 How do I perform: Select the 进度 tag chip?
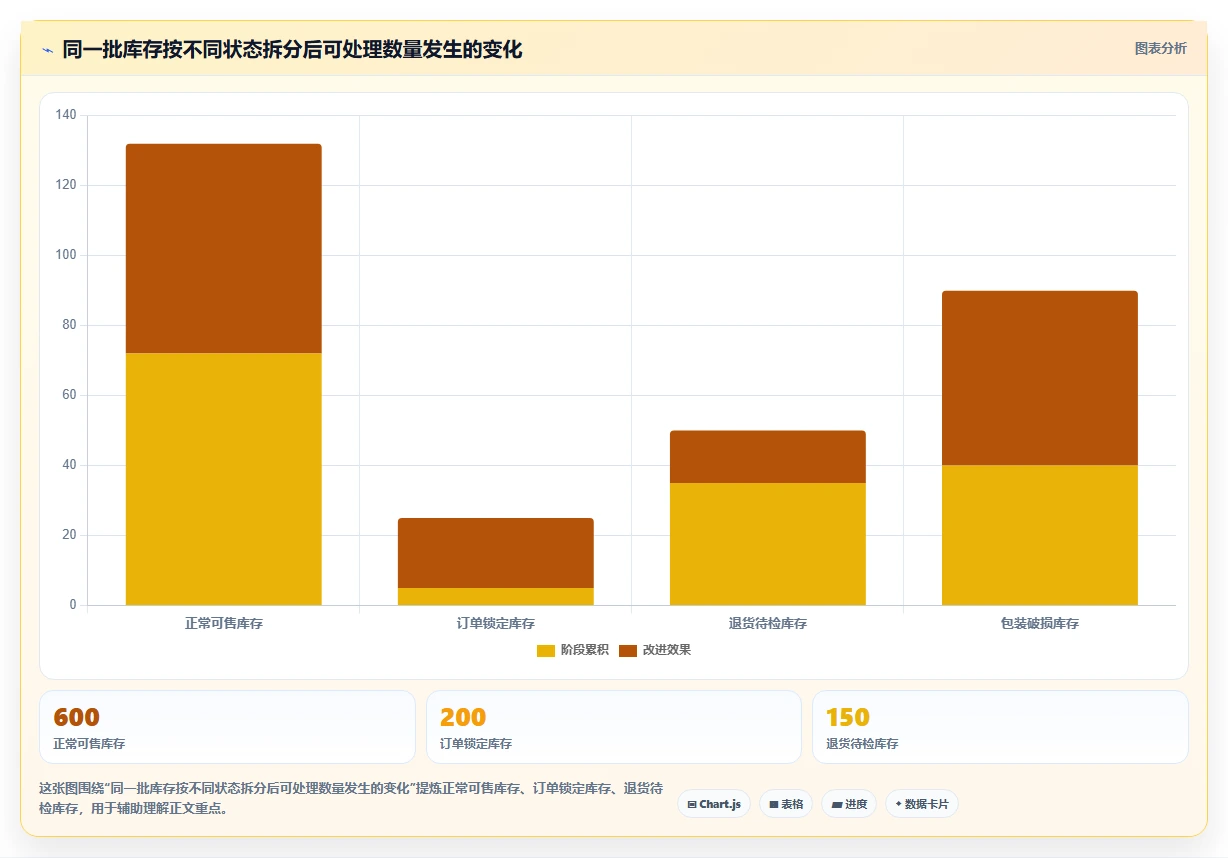pos(849,804)
